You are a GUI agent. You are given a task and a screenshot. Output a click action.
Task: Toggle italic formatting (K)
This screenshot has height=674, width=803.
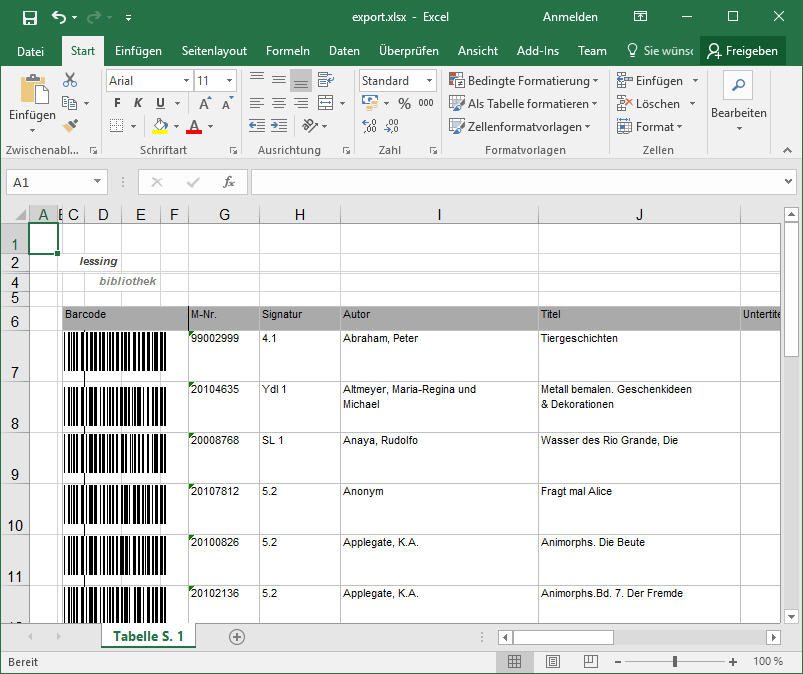(138, 103)
